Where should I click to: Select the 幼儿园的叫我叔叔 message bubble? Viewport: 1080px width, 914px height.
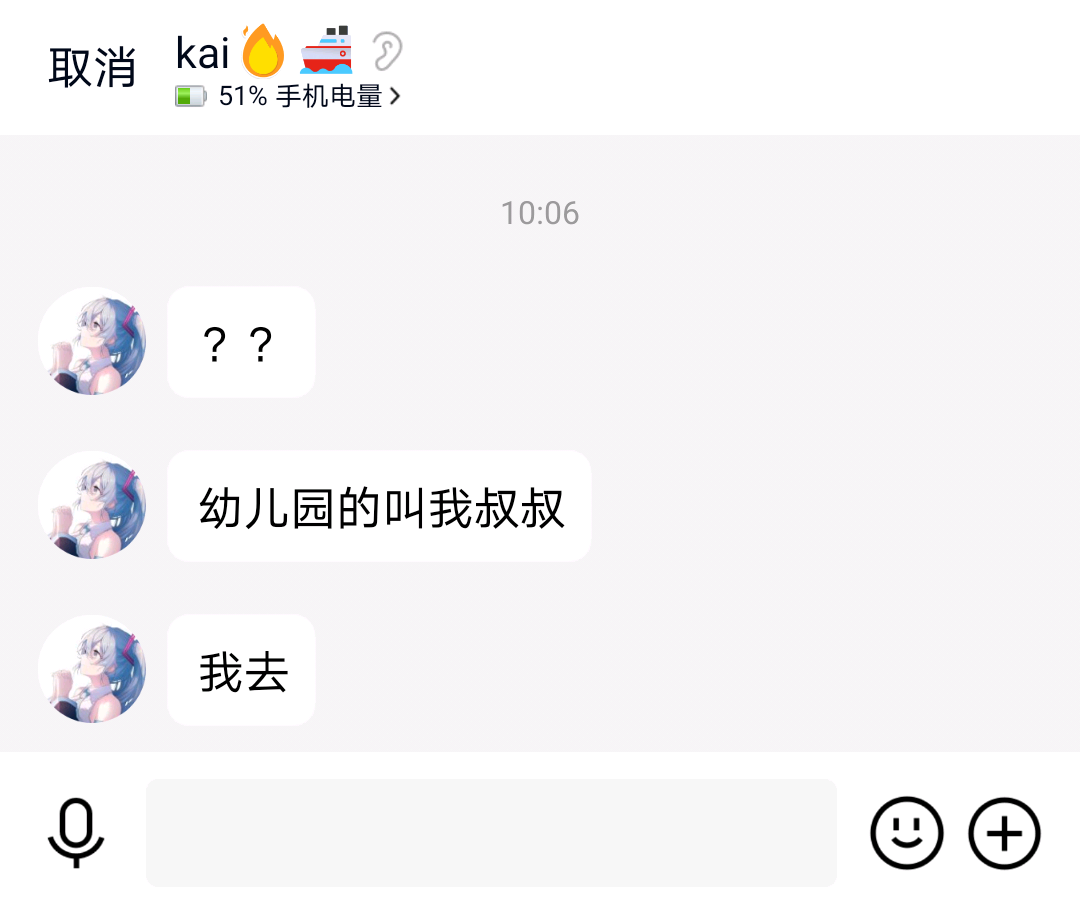(x=379, y=506)
